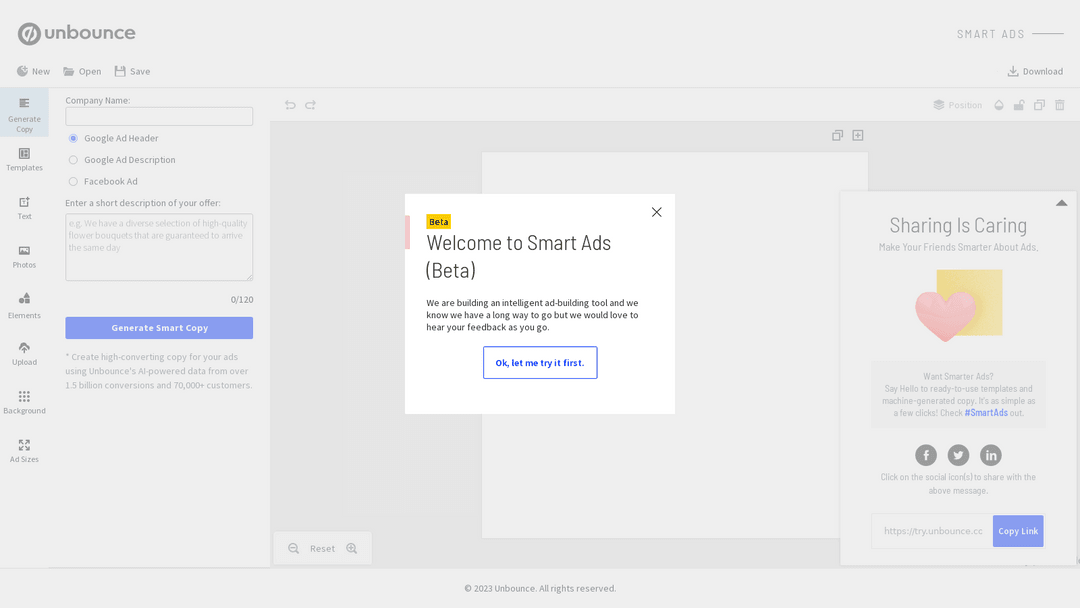Share on Twitter icon
Screen dimensions: 1080x608
958,455
